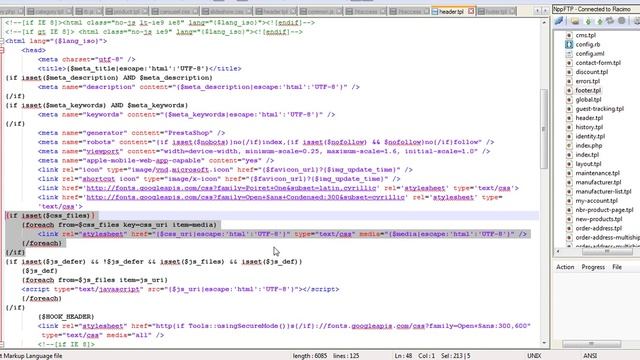Select contact-form.tpl in the FTP tree
The width and height of the screenshot is (640, 360).
[x=598, y=63]
